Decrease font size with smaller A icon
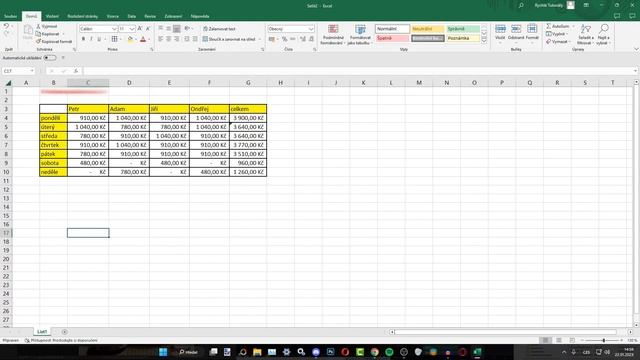 [148, 29]
